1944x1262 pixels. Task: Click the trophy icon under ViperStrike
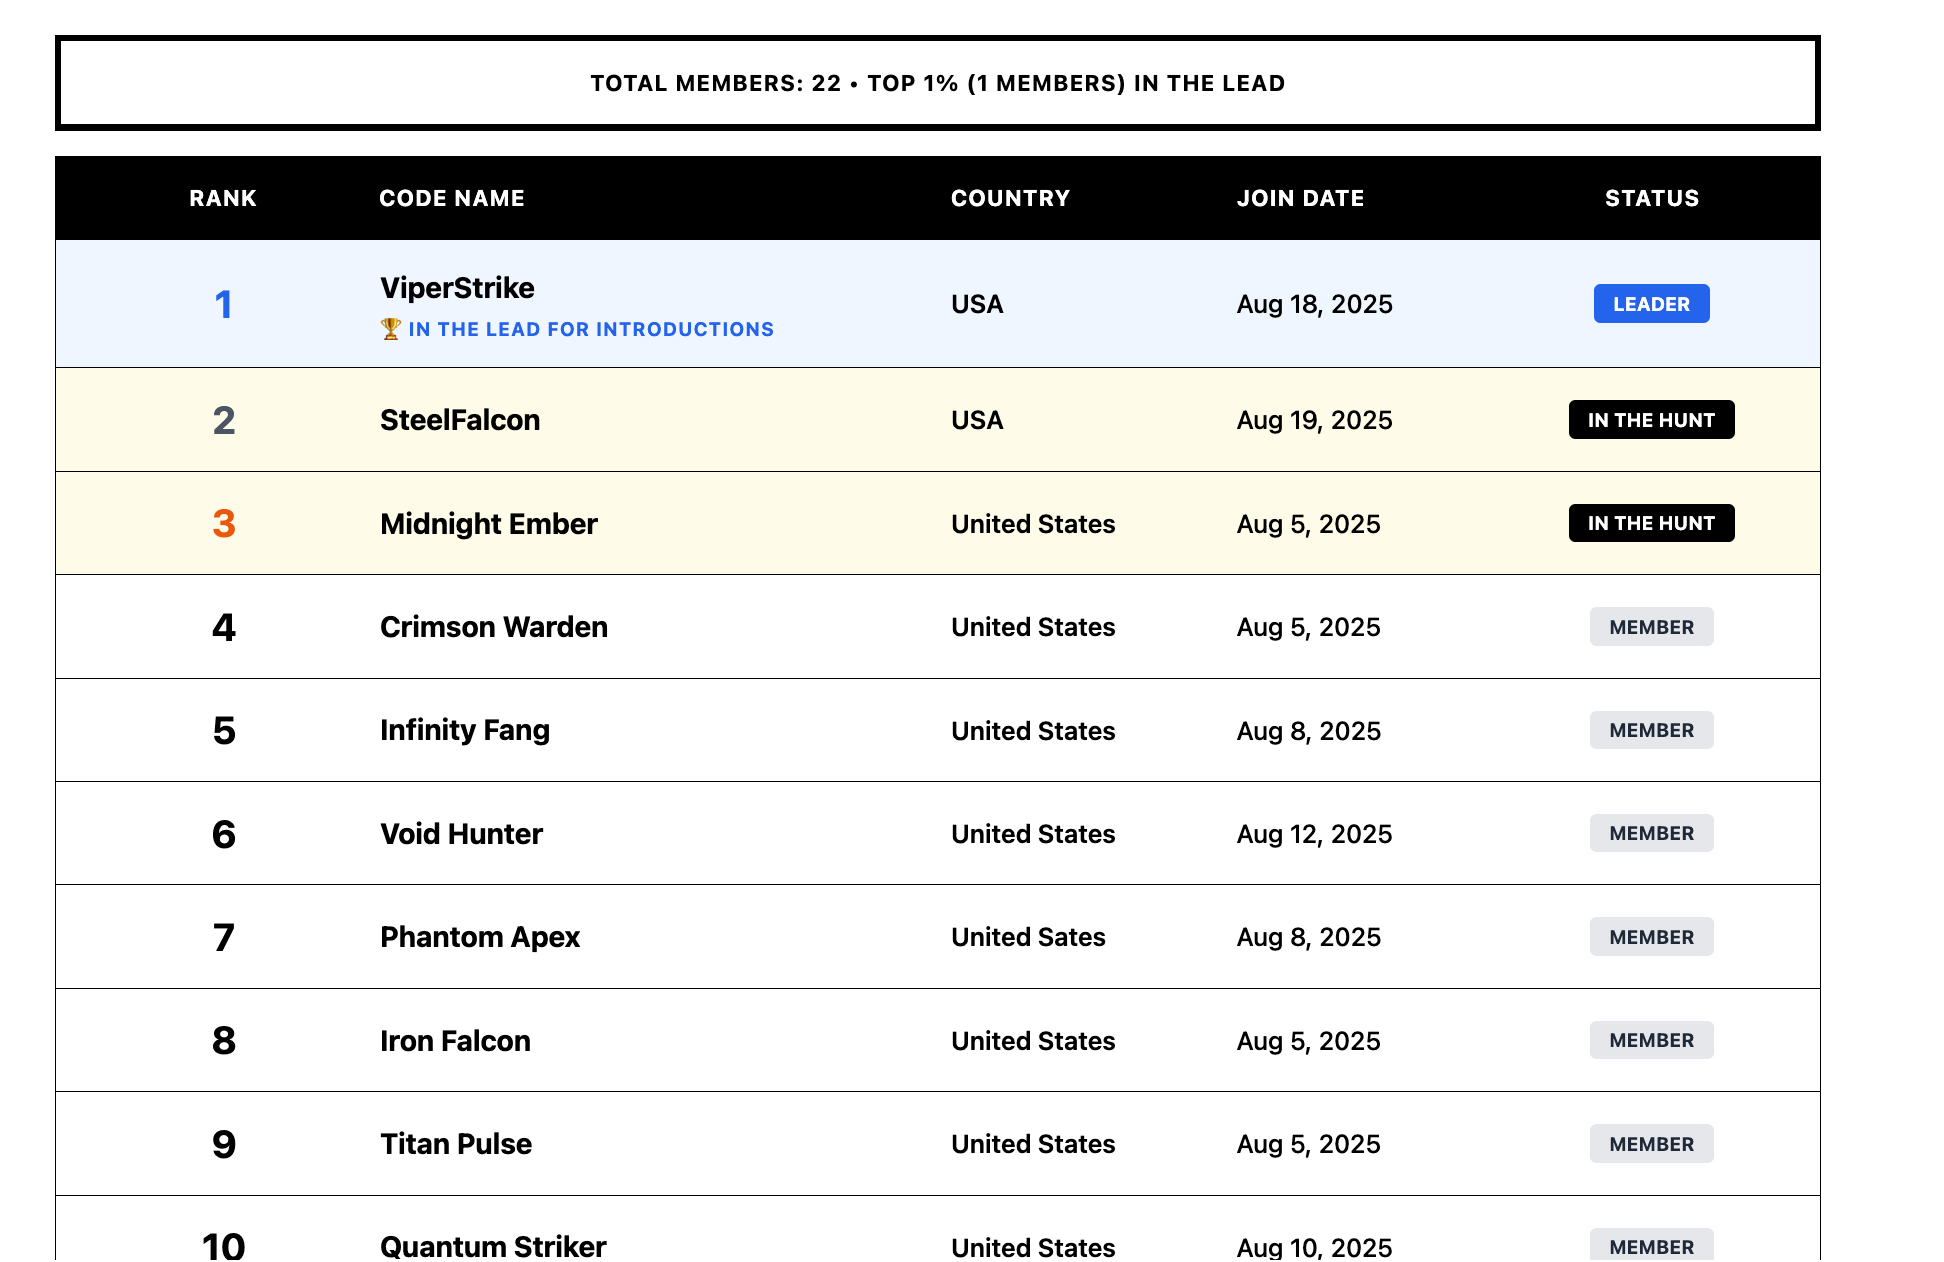pyautogui.click(x=390, y=329)
